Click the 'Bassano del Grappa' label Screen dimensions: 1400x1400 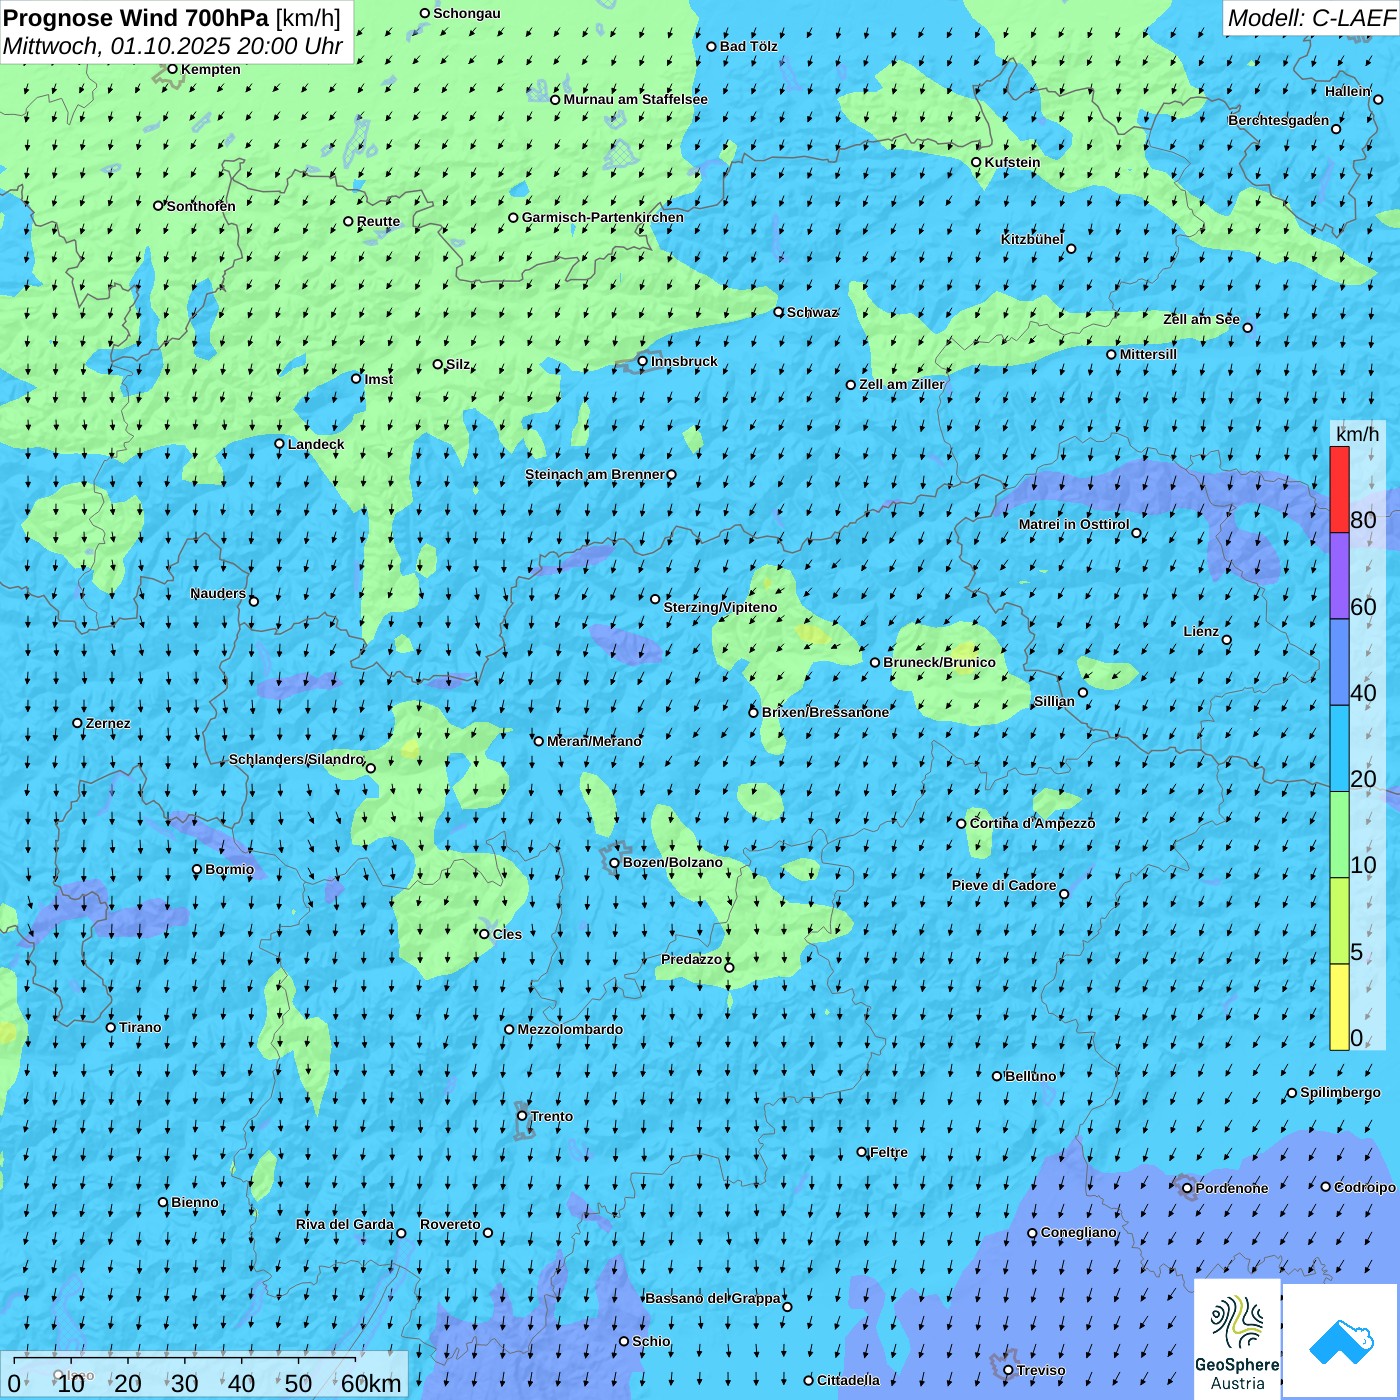(x=713, y=1298)
